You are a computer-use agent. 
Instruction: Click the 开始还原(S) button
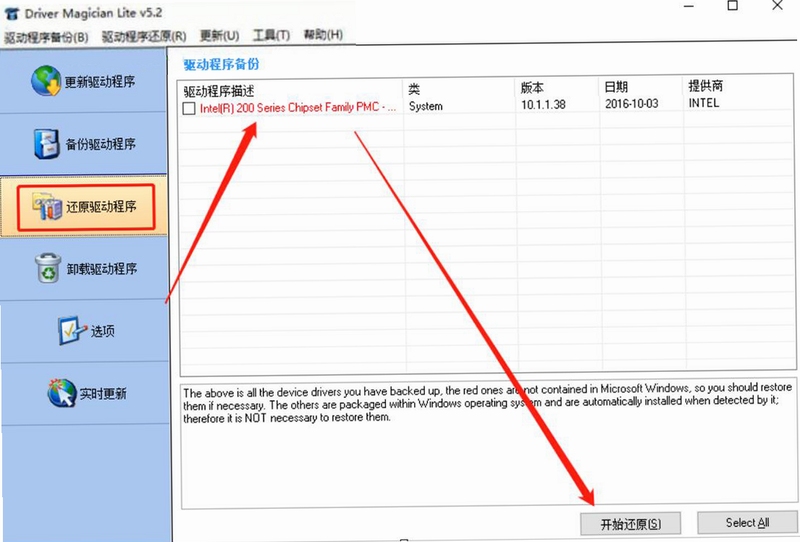(x=631, y=524)
